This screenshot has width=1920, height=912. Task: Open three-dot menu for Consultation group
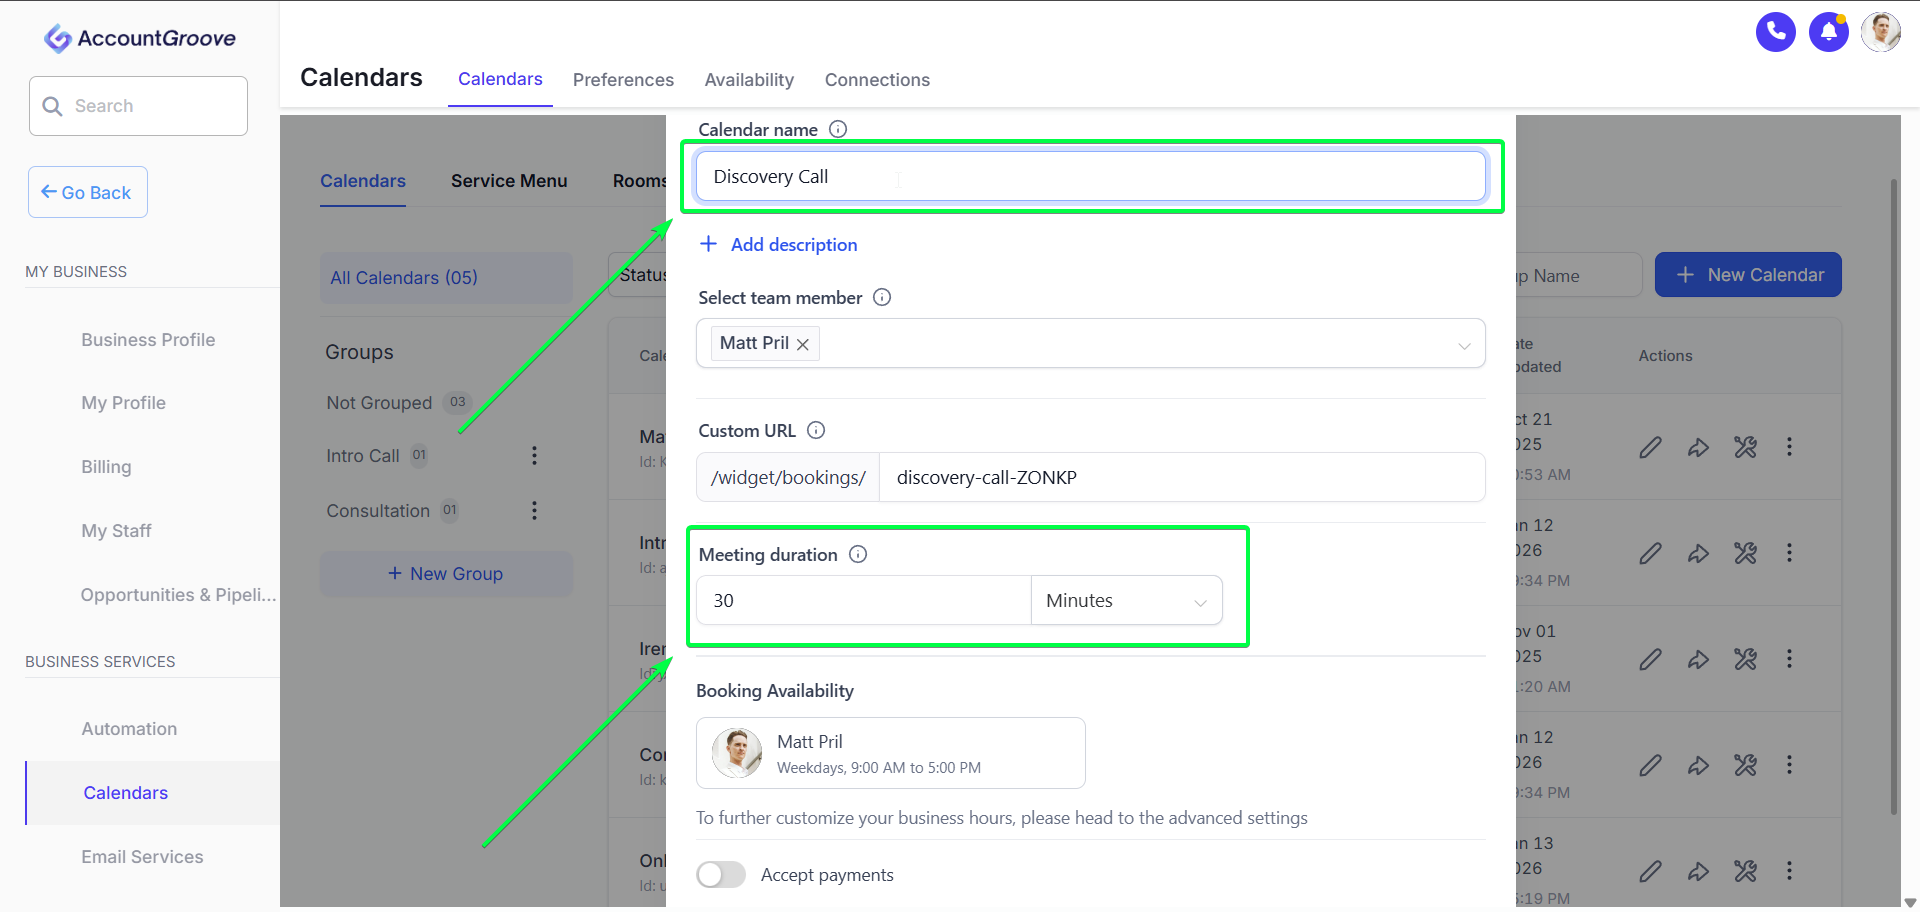[534, 511]
